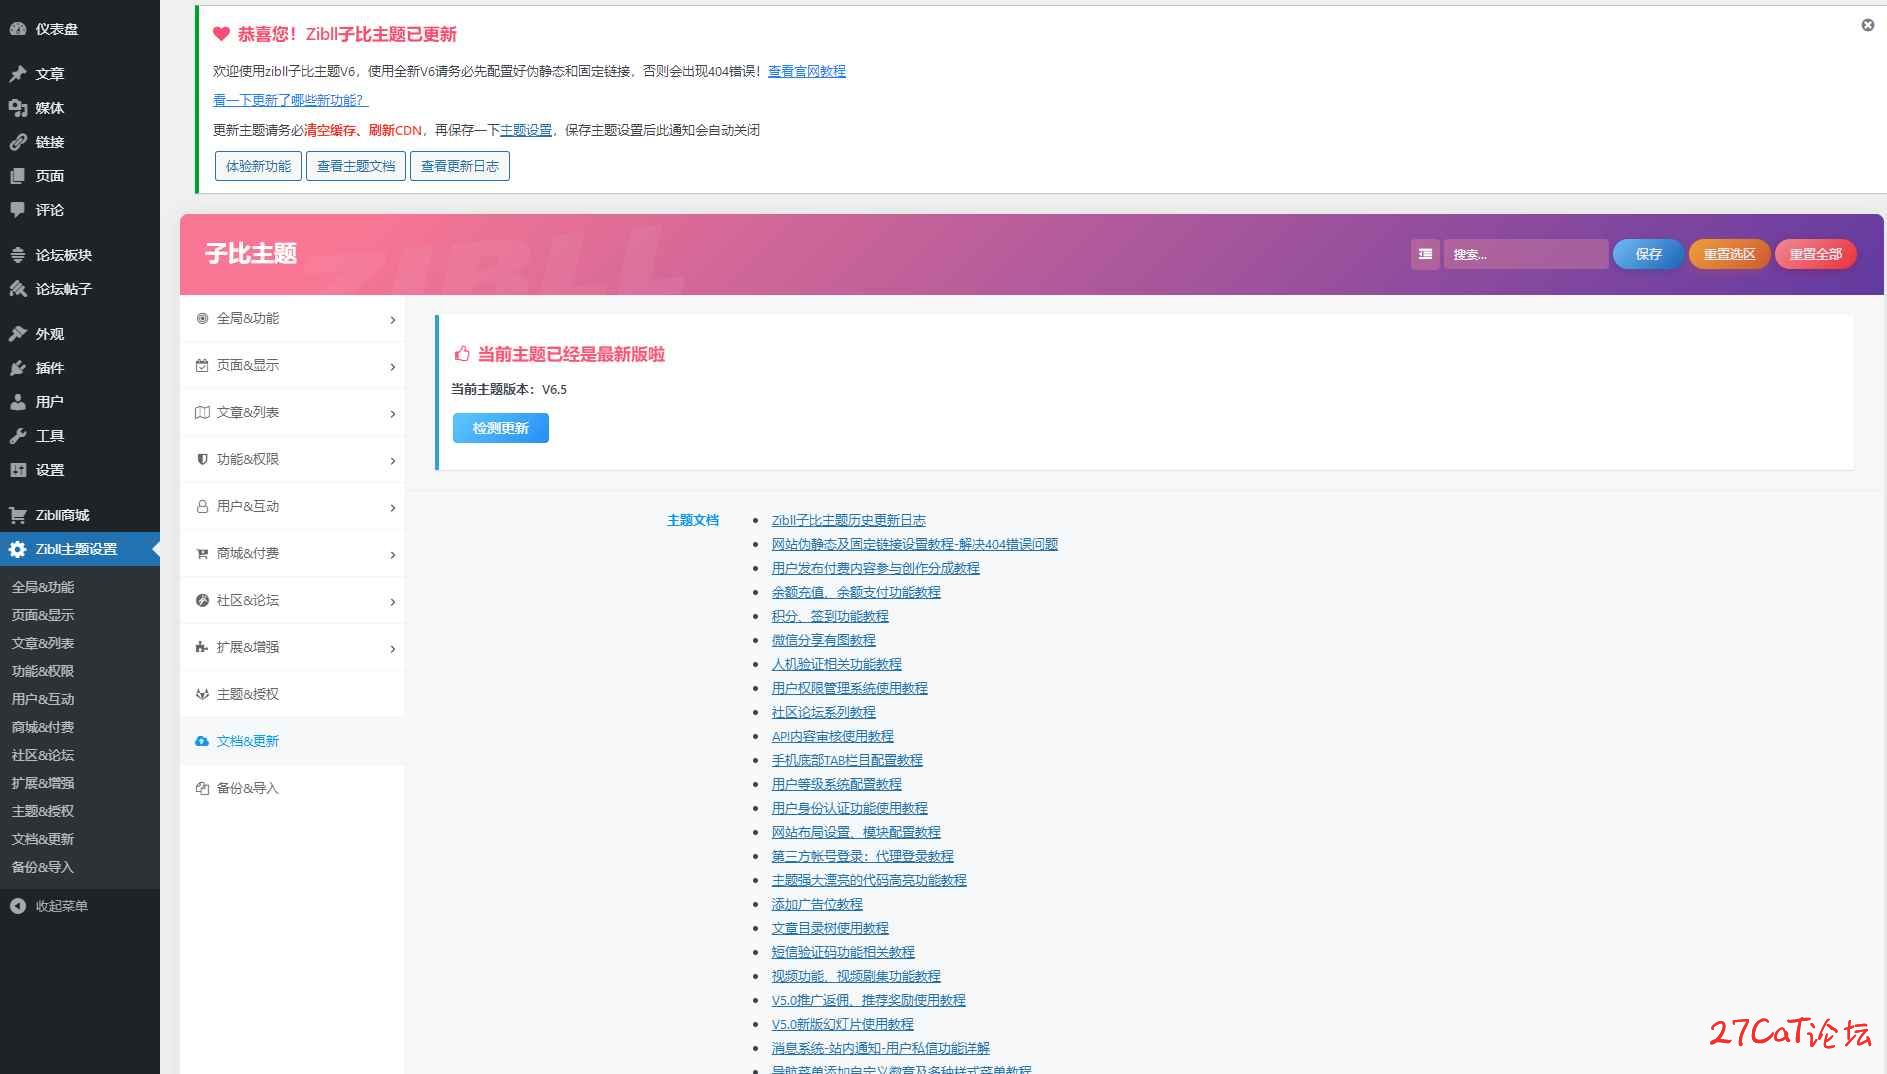Click the 检测更新 button
This screenshot has height=1074, width=1887.
coord(500,428)
